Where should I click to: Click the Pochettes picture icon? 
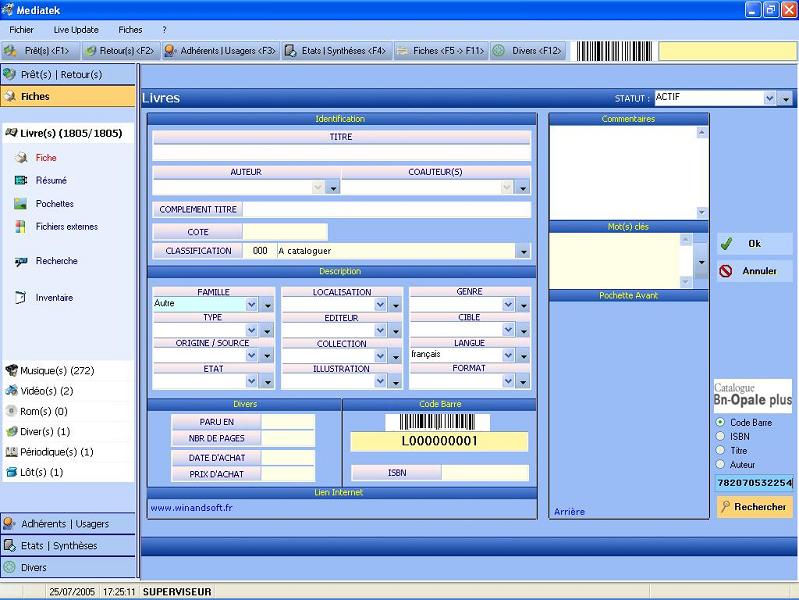[20, 203]
